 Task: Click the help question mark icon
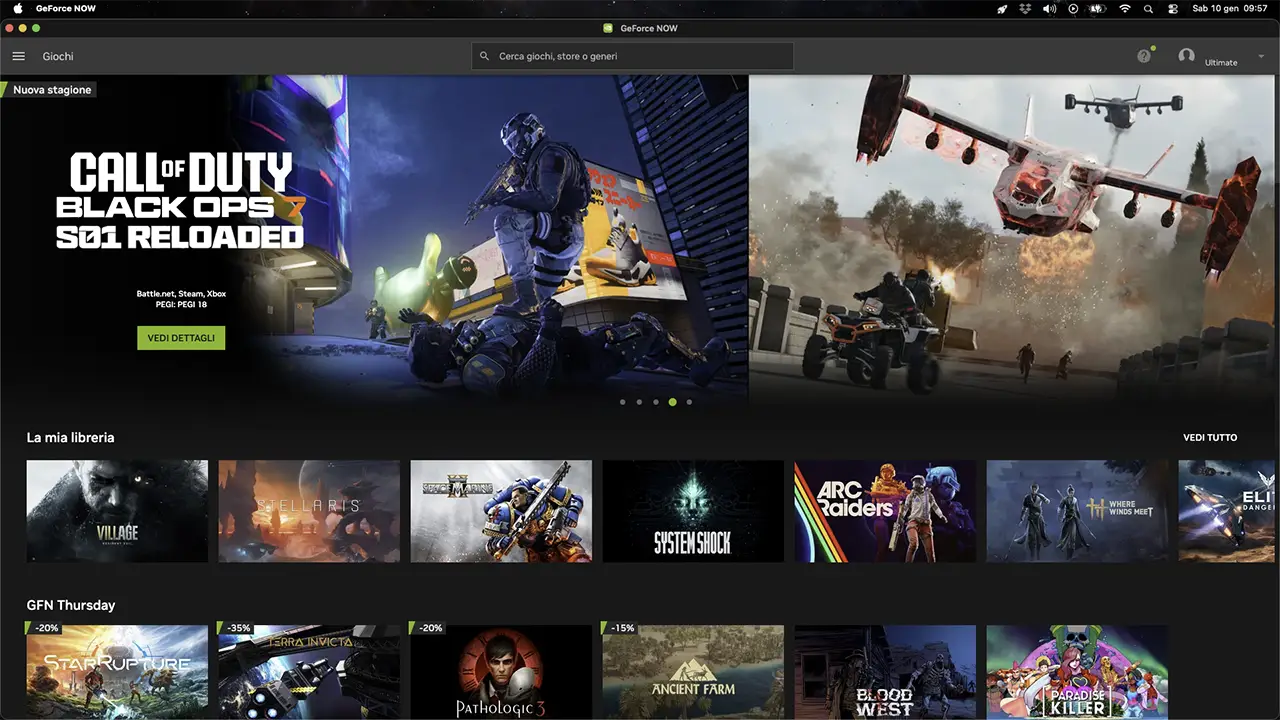pos(1143,56)
